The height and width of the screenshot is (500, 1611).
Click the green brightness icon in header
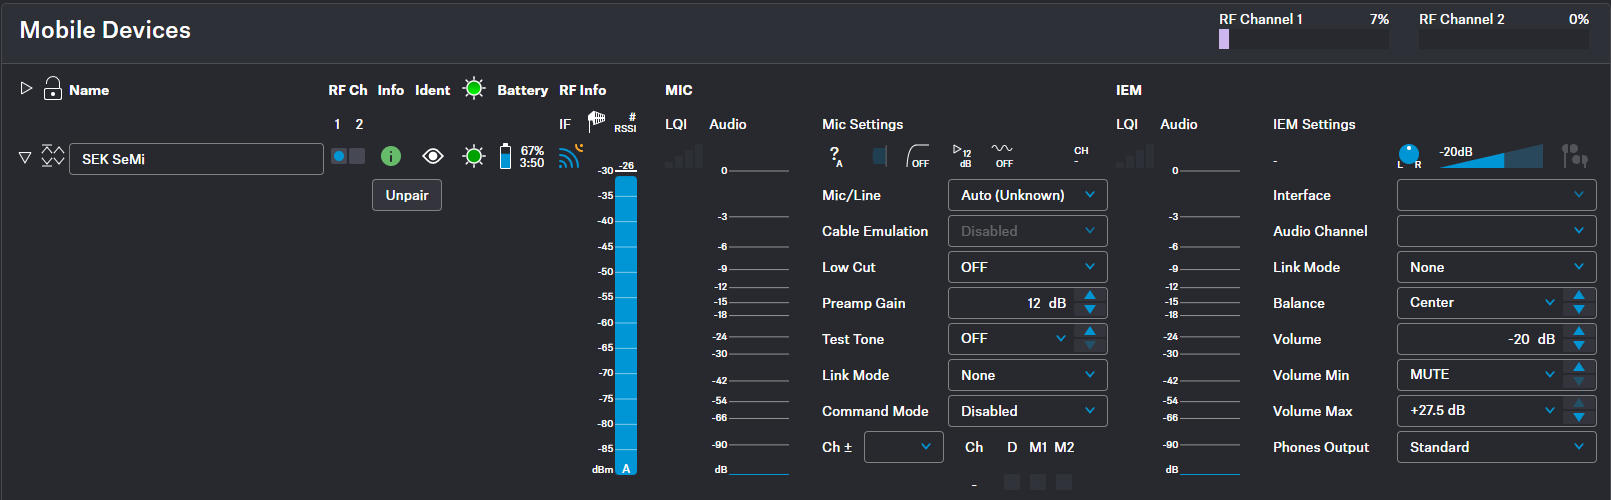474,88
